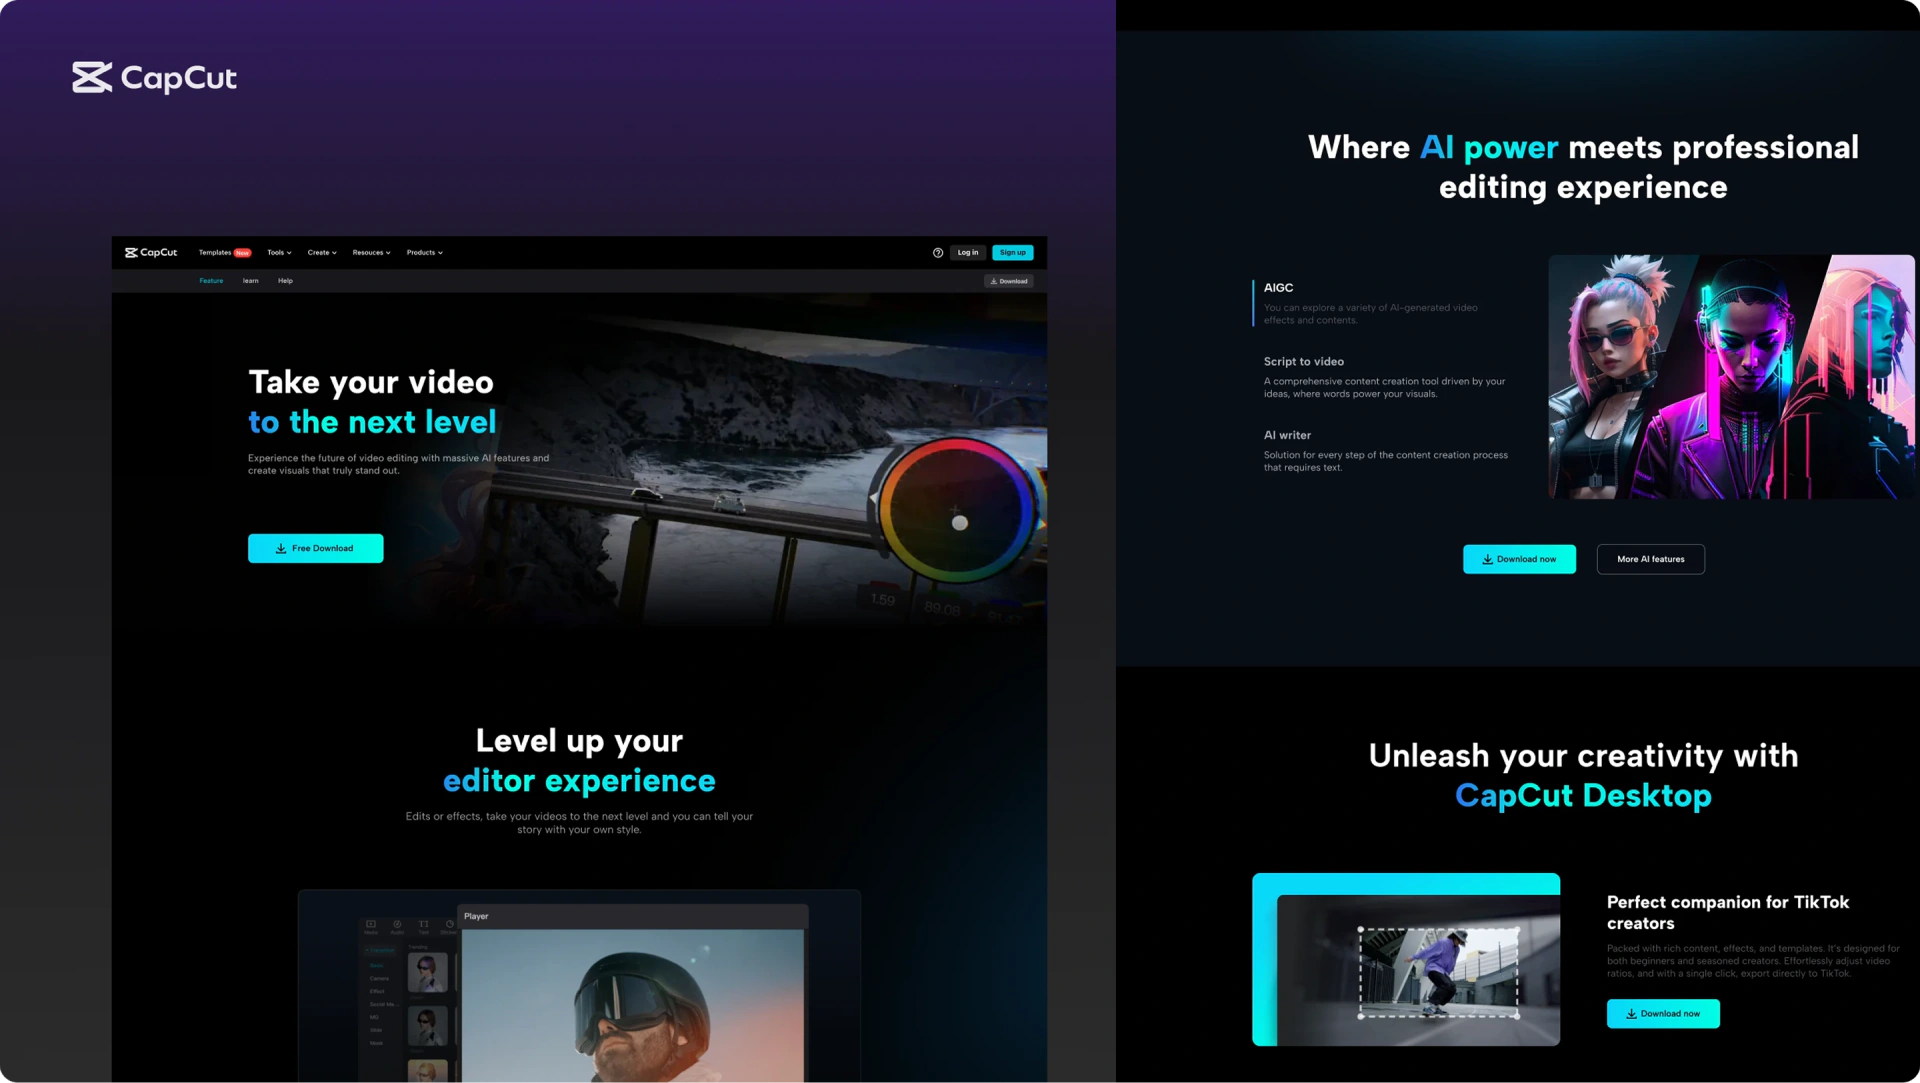Image resolution: width=1920 pixels, height=1083 pixels.
Task: Choose Basic in the transition list
Action: [x=376, y=966]
